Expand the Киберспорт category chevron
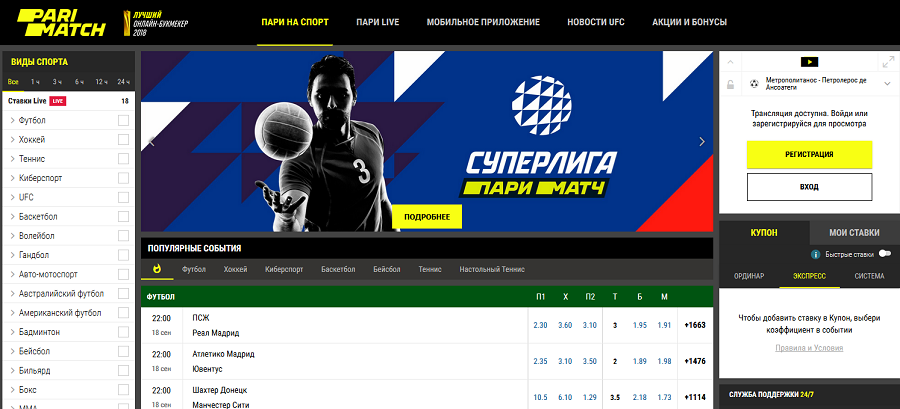The width and height of the screenshot is (900, 409). coord(12,178)
